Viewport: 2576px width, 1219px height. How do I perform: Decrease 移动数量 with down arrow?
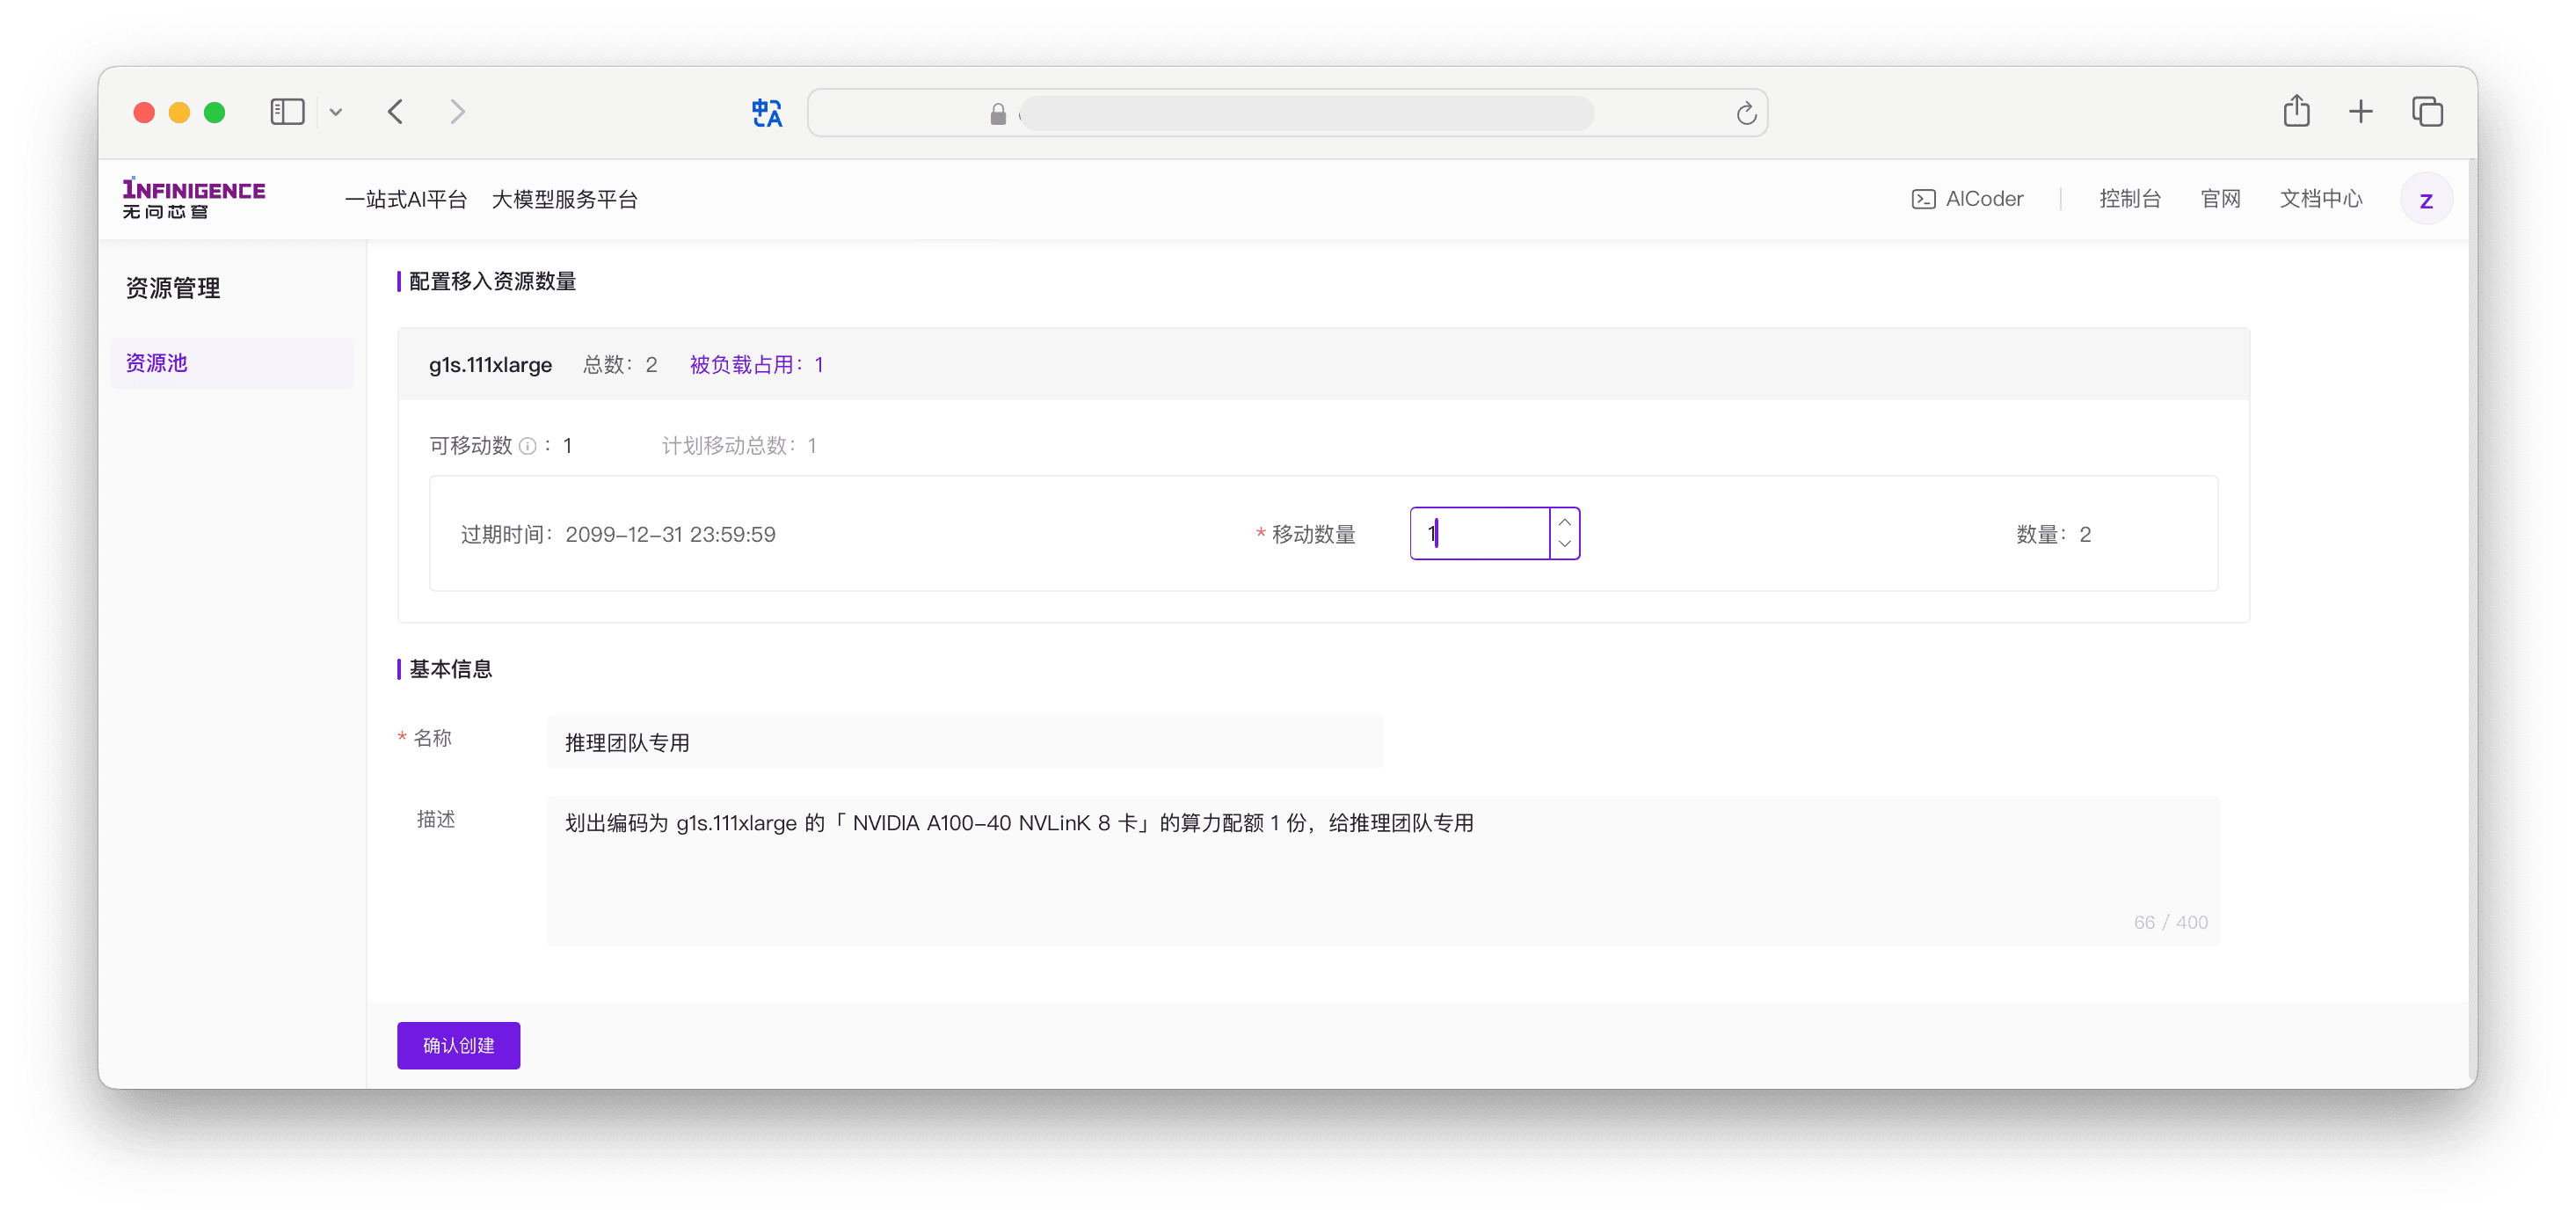(1565, 546)
